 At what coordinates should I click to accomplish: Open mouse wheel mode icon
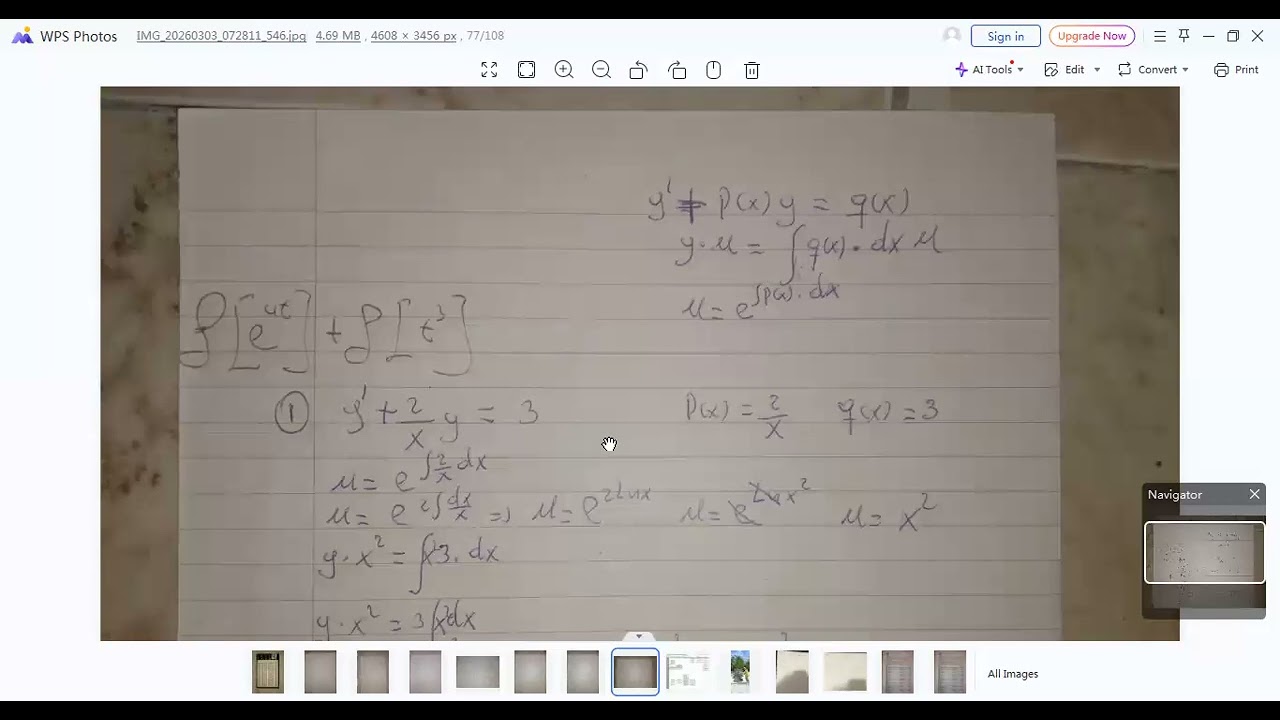[x=713, y=70]
